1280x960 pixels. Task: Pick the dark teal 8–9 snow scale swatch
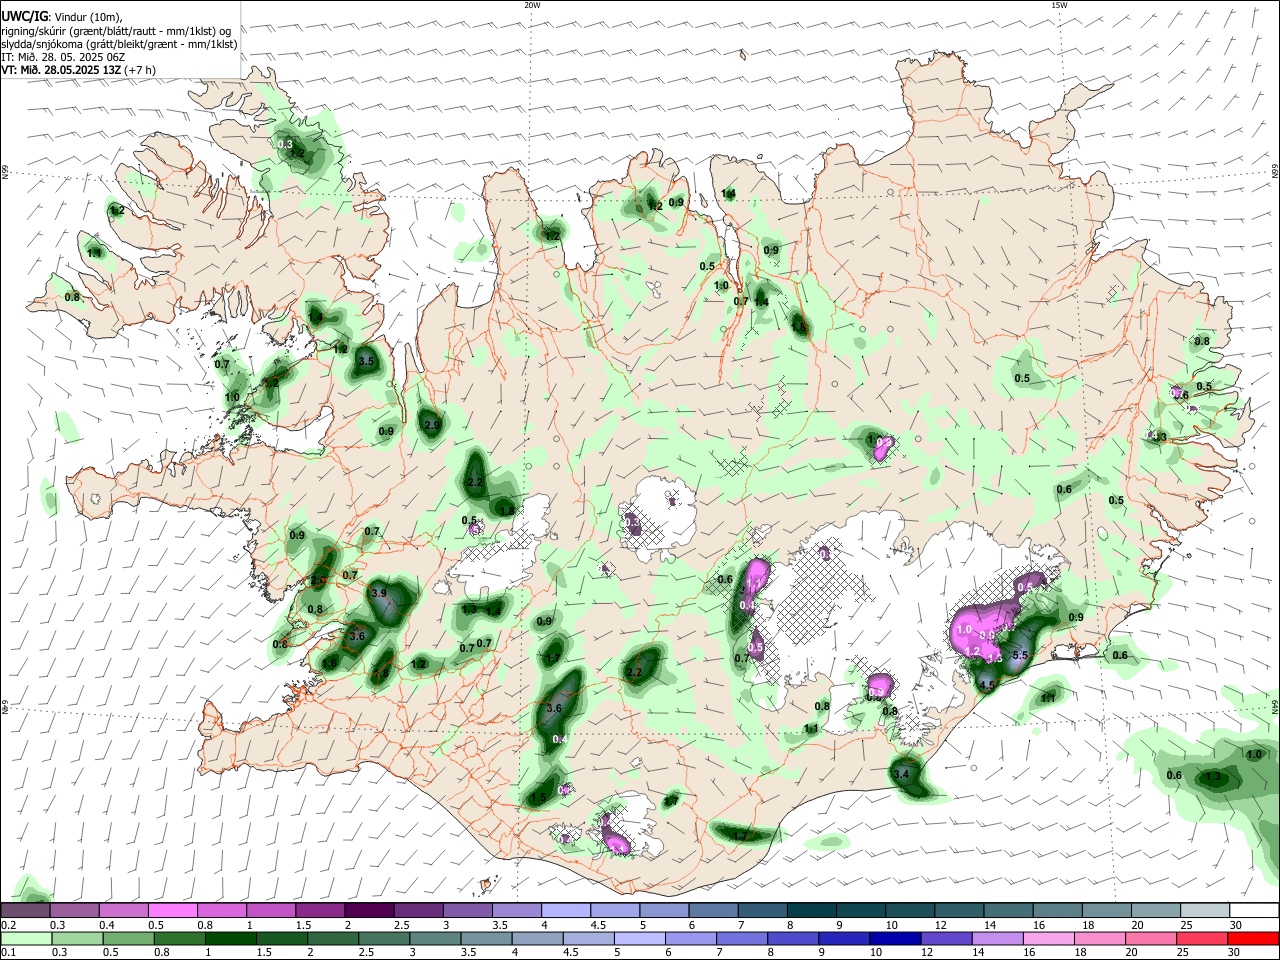tap(811, 910)
